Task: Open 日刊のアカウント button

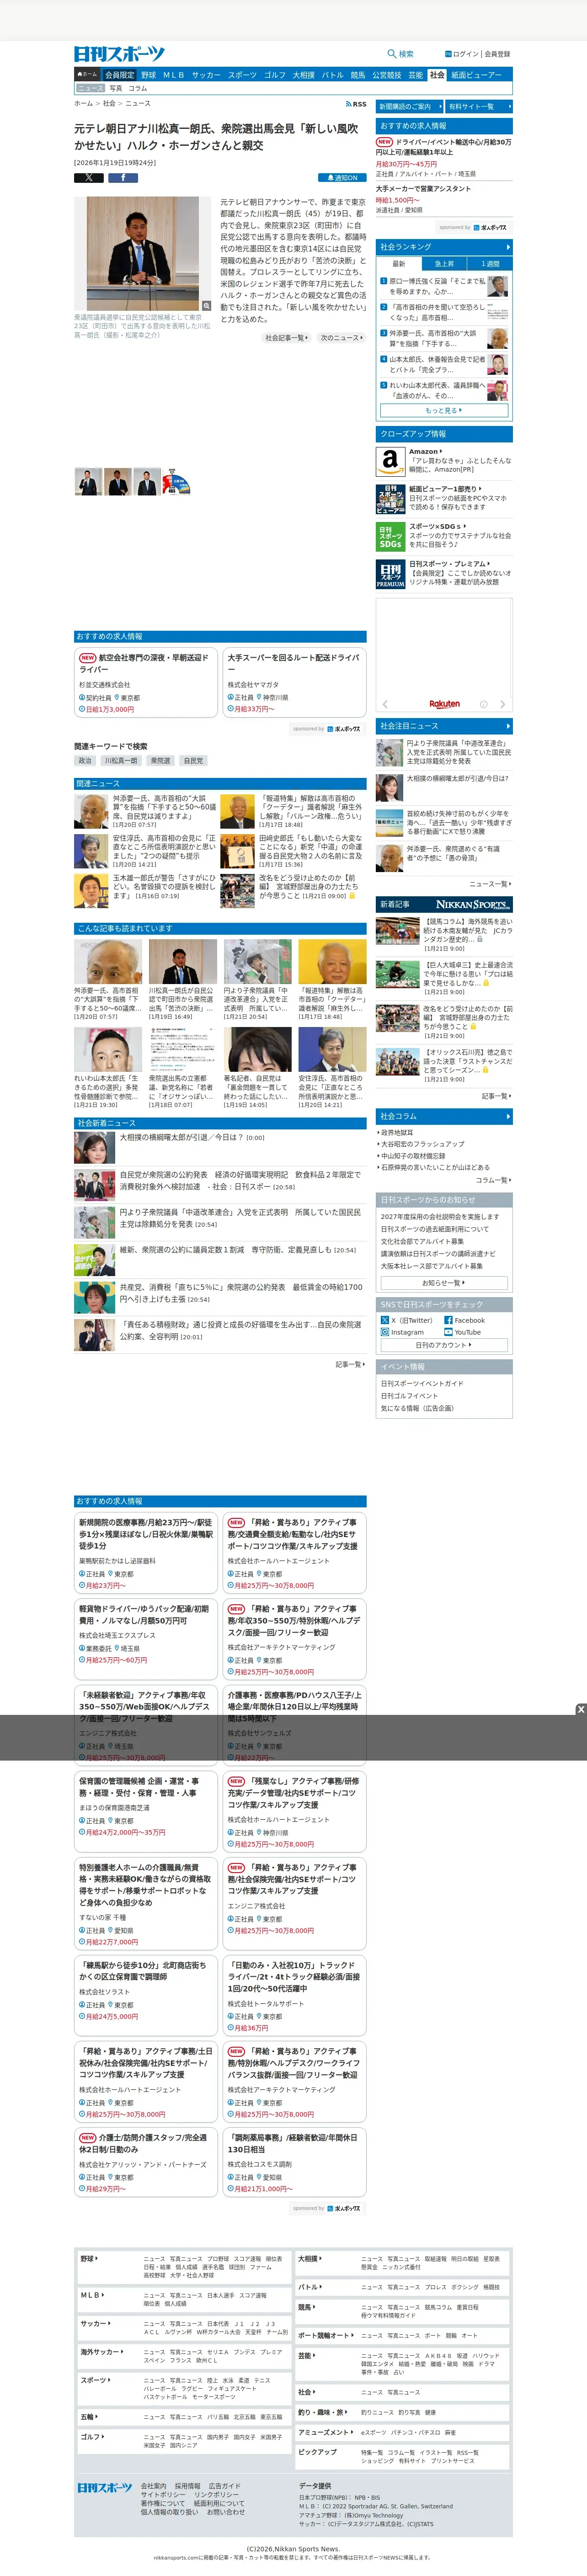Action: pos(444,1345)
